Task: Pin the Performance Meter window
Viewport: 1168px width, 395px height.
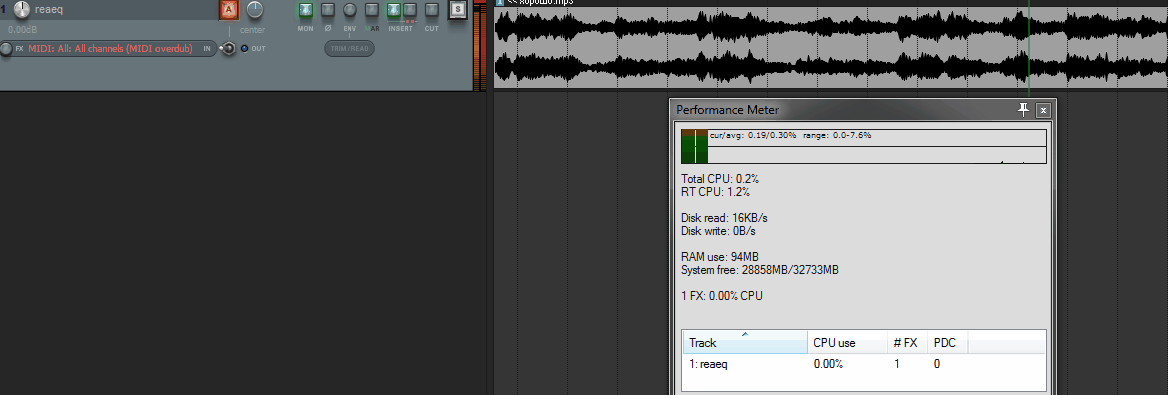Action: click(x=1023, y=110)
